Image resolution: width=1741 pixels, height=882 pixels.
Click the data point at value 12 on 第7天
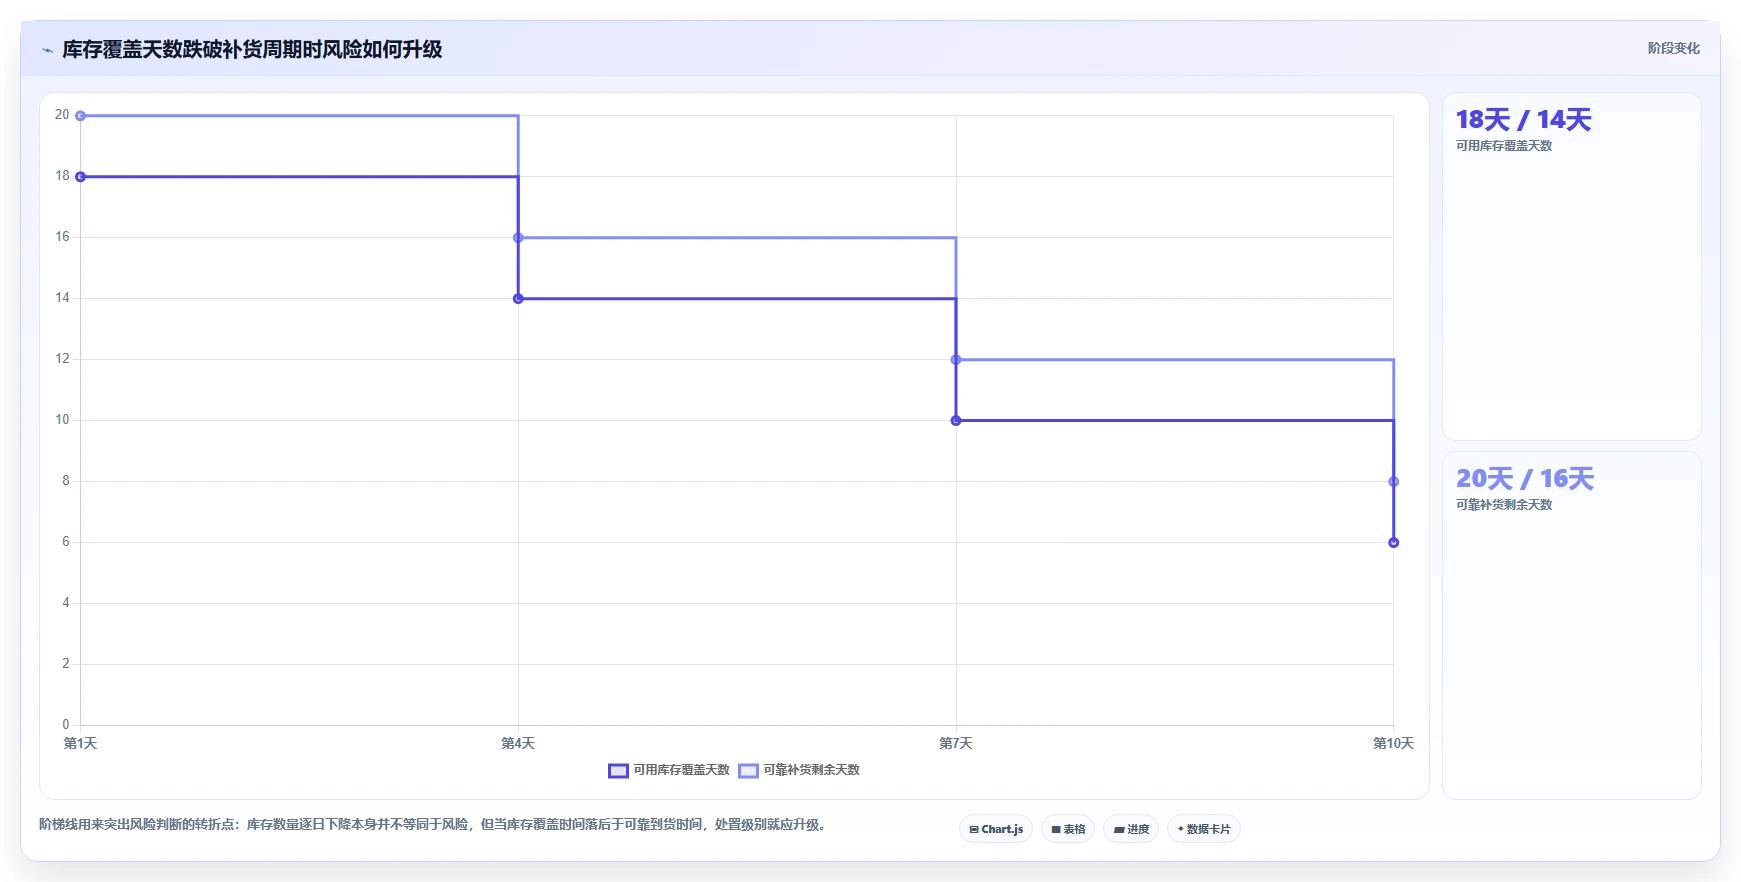[956, 360]
